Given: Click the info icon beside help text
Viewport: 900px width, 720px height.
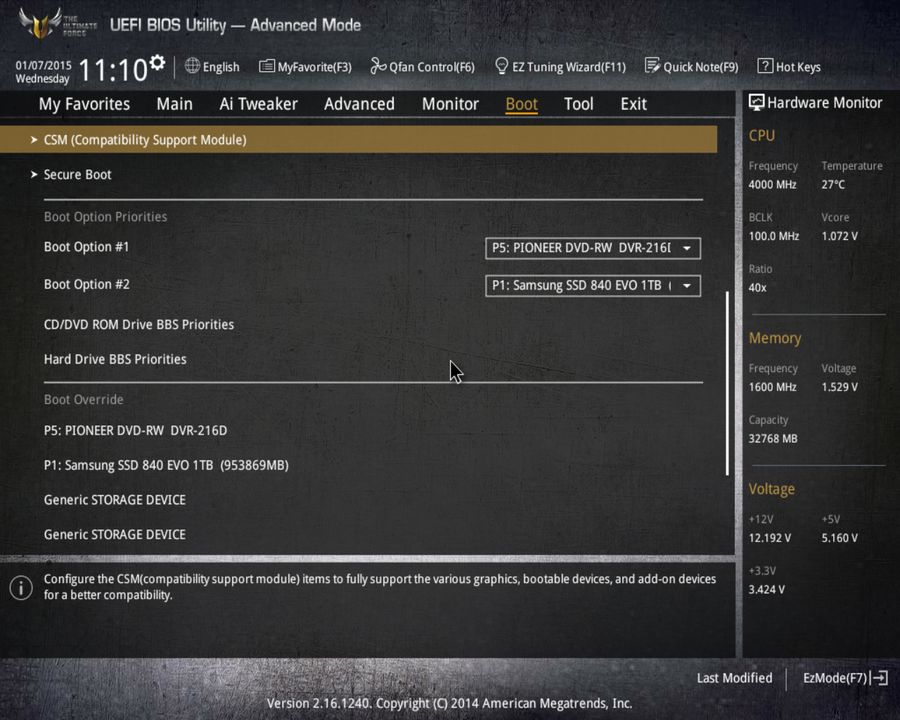Looking at the screenshot, I should [x=21, y=587].
